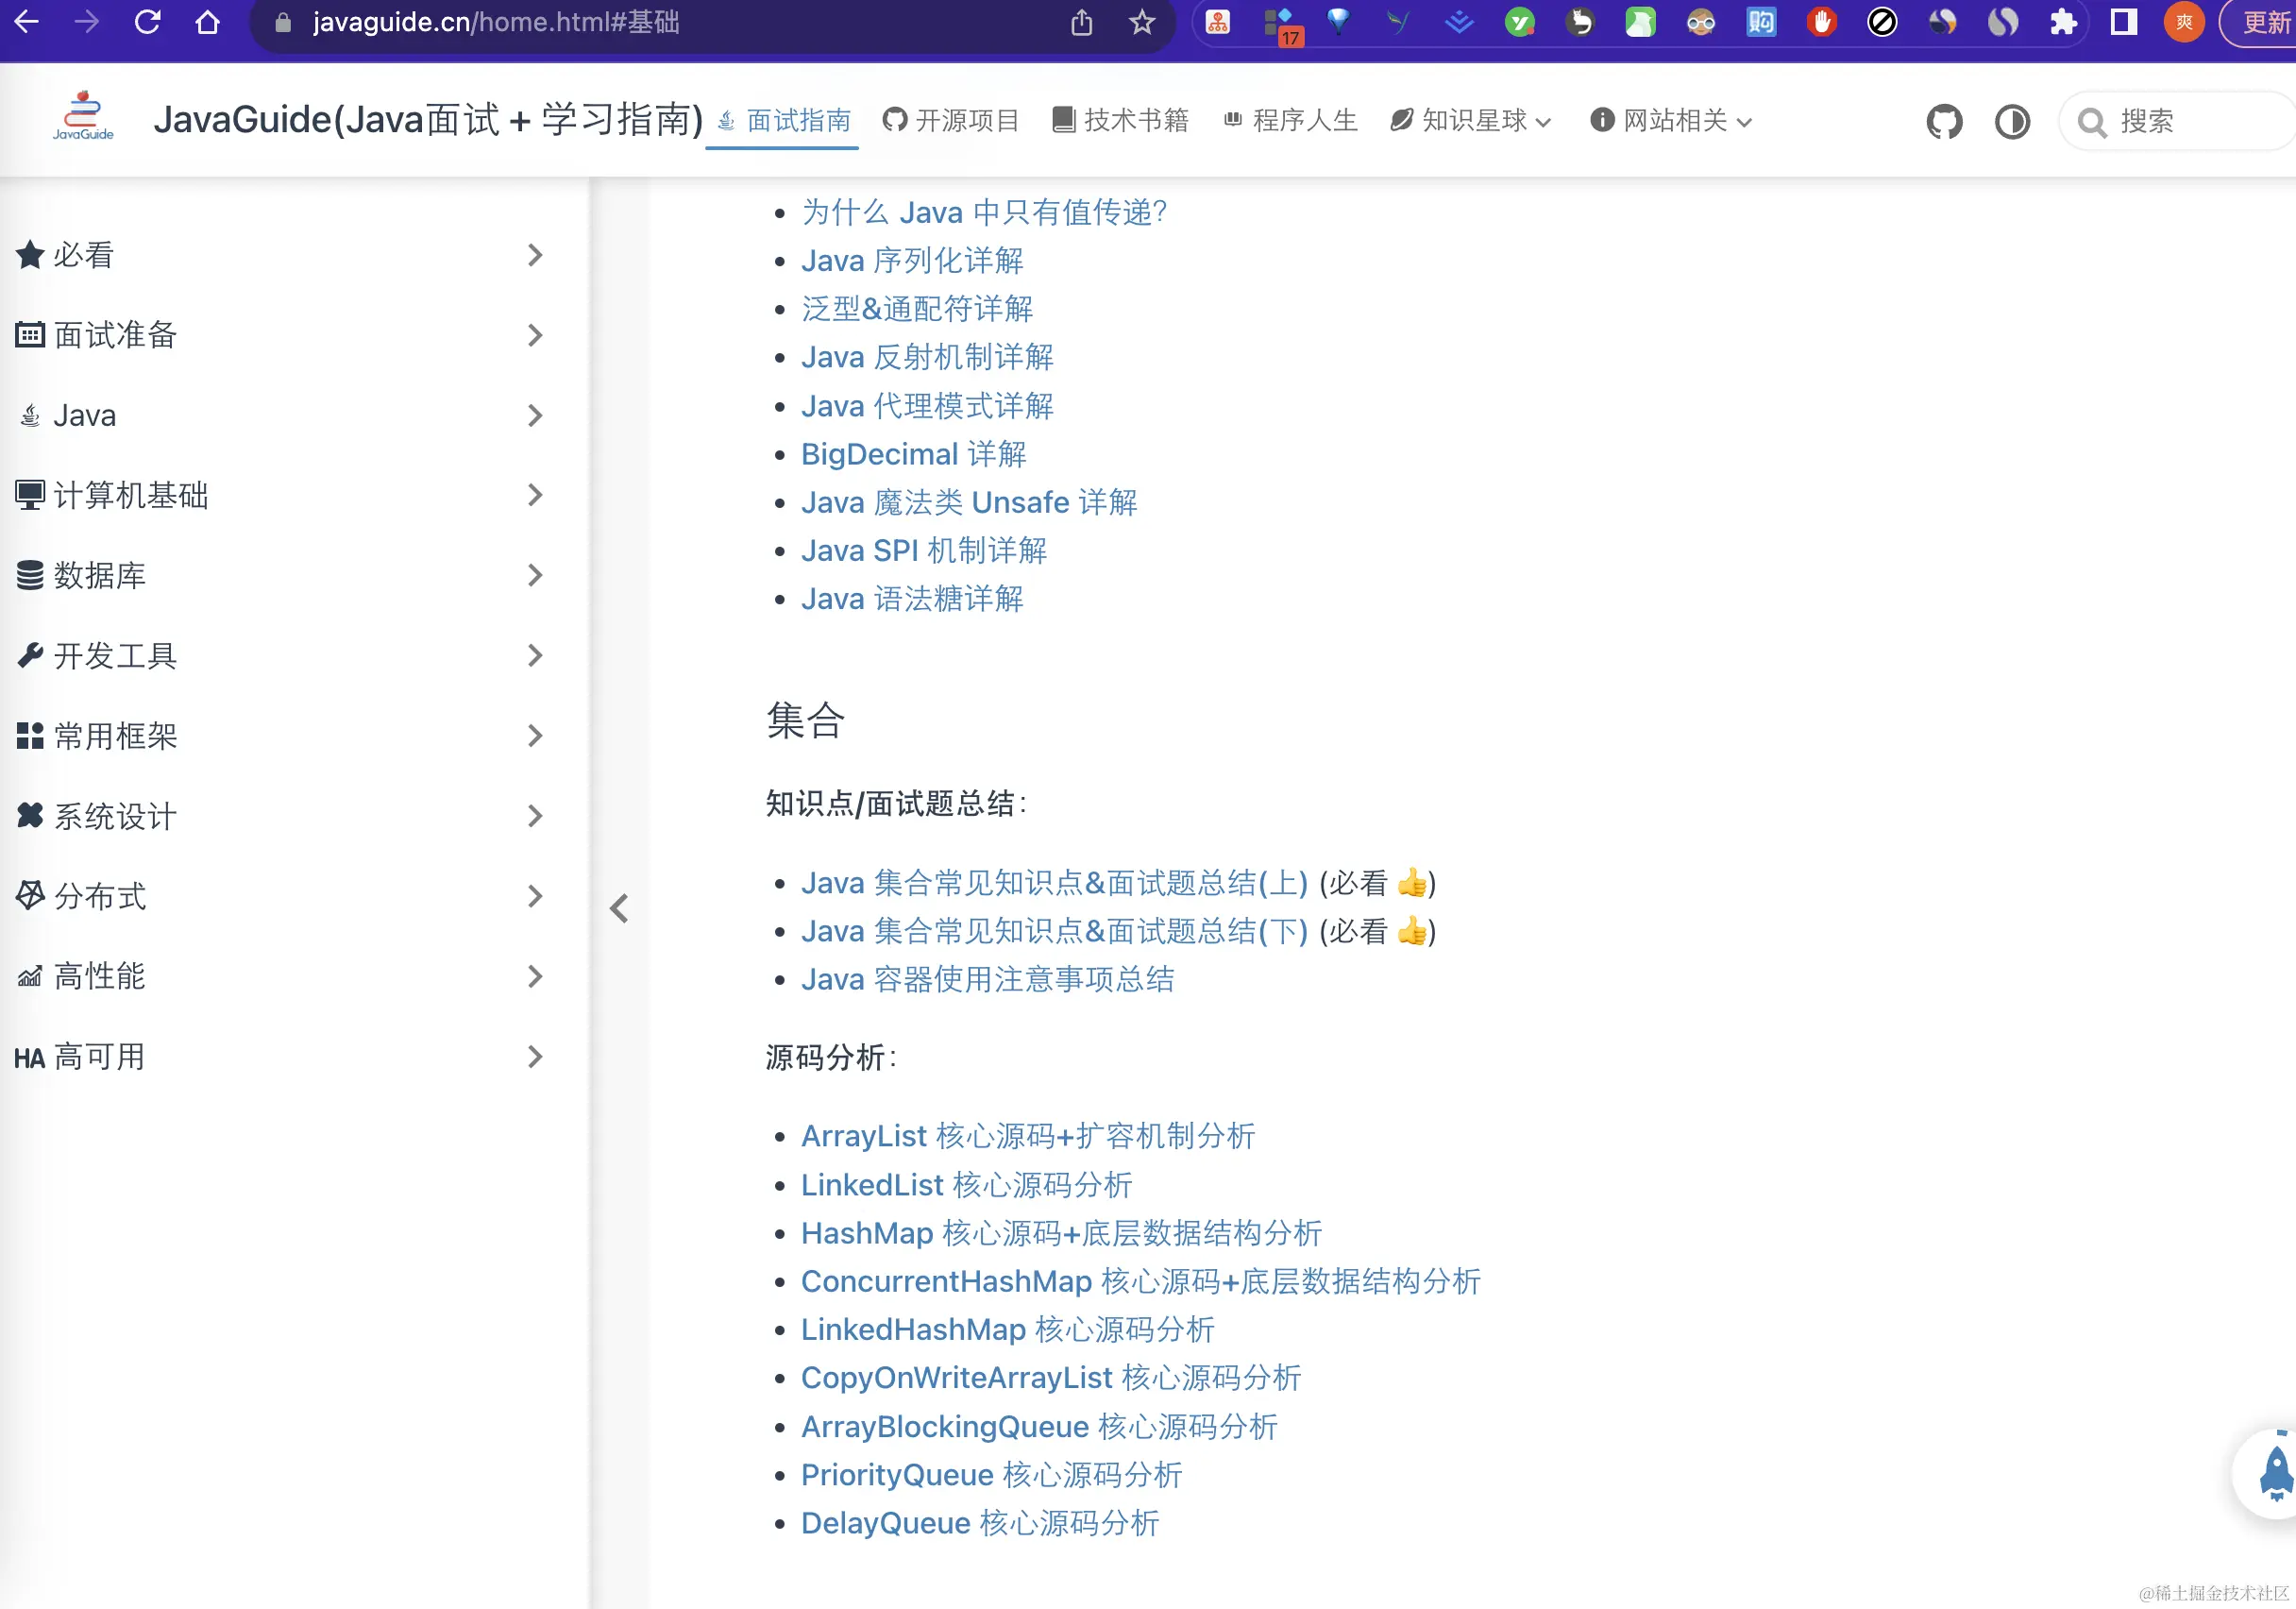This screenshot has height=1609, width=2296.
Task: Click the browser reload button
Action: coord(148,22)
